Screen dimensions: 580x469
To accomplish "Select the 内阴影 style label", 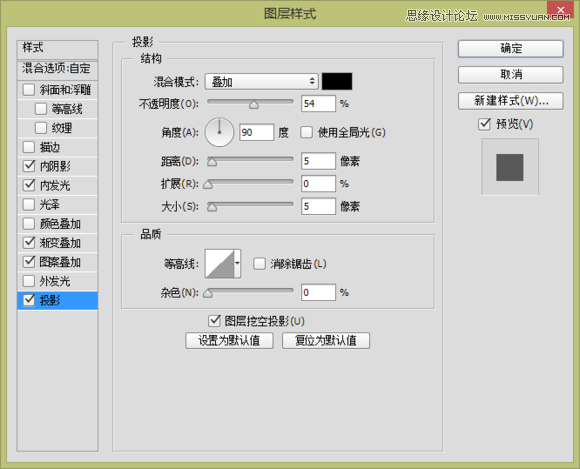I will point(55,166).
